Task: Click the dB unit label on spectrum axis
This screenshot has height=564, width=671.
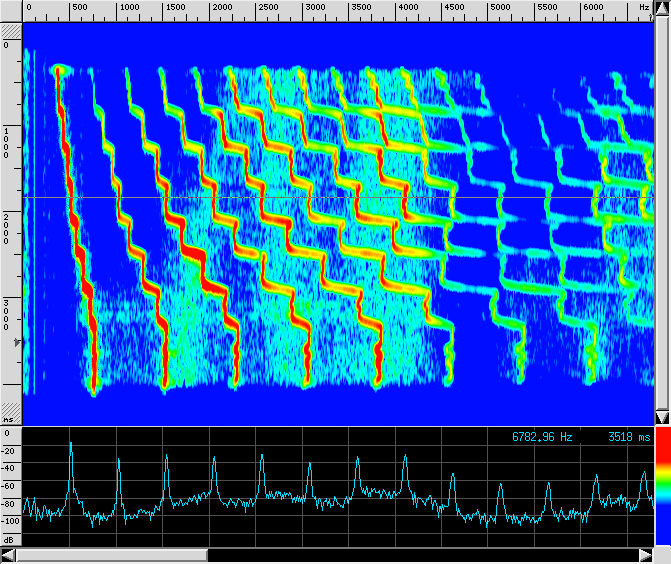Action: (9, 541)
